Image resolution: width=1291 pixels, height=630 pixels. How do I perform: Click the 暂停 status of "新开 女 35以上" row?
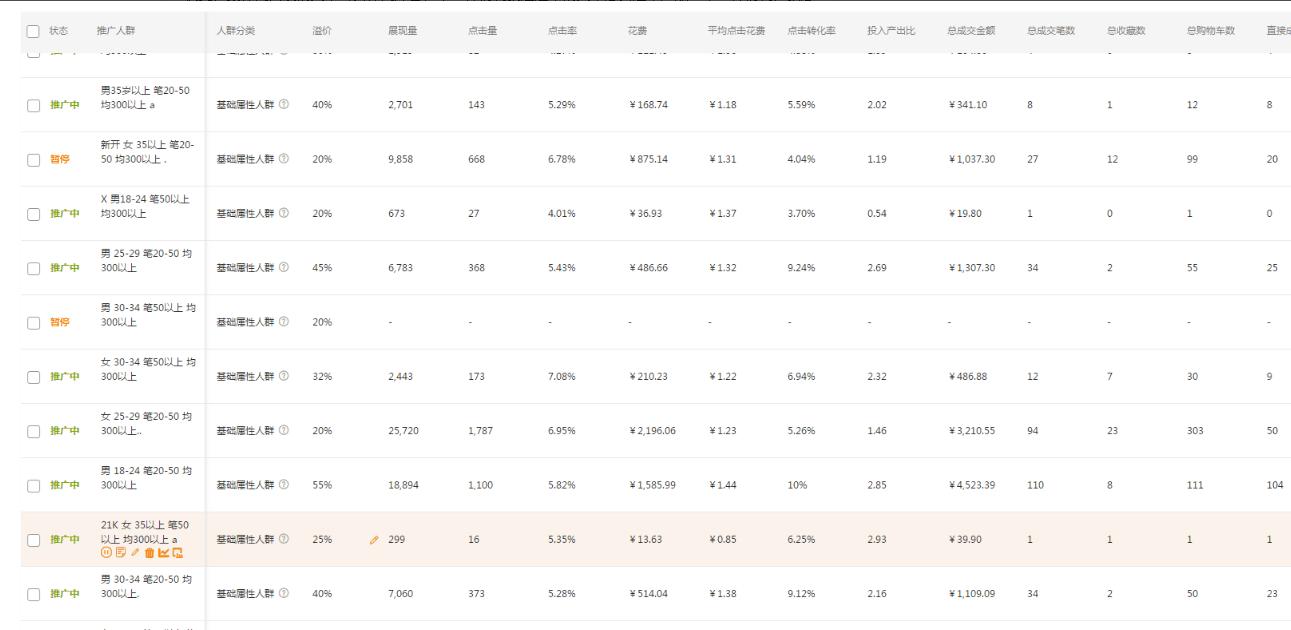coord(60,160)
